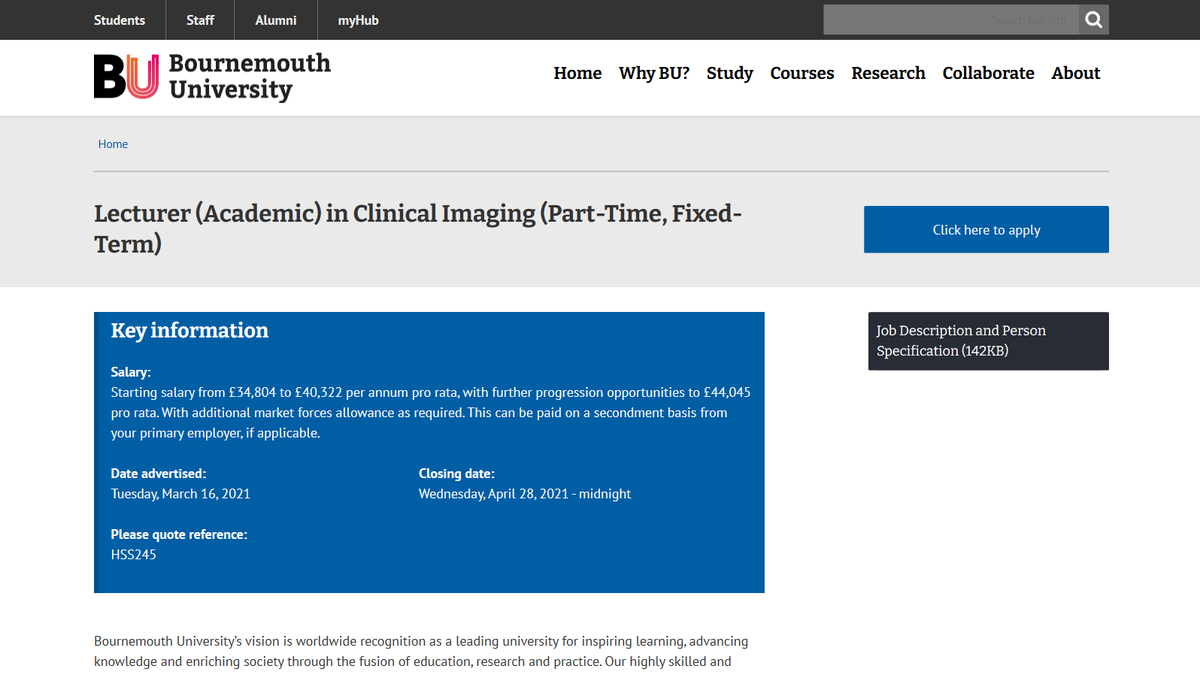1200x675 pixels.
Task: Open the Why BU? navigation item
Action: 653,73
